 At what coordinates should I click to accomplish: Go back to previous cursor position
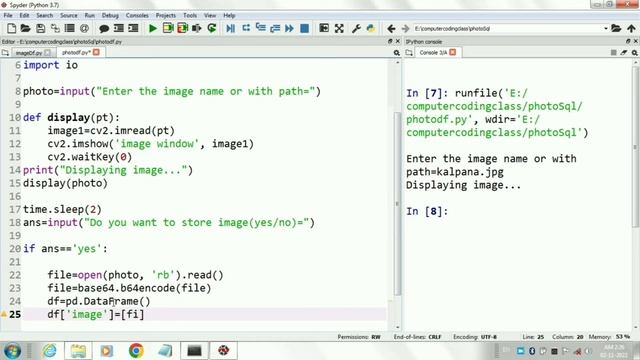pos(391,29)
